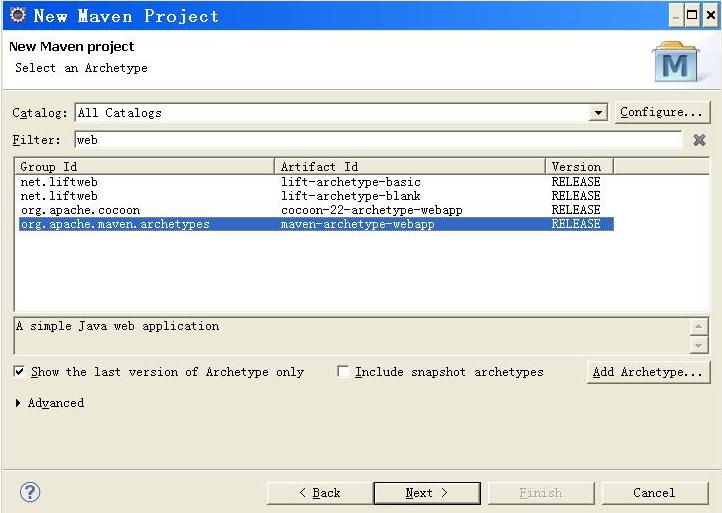Close the New Maven Project window

tap(710, 15)
